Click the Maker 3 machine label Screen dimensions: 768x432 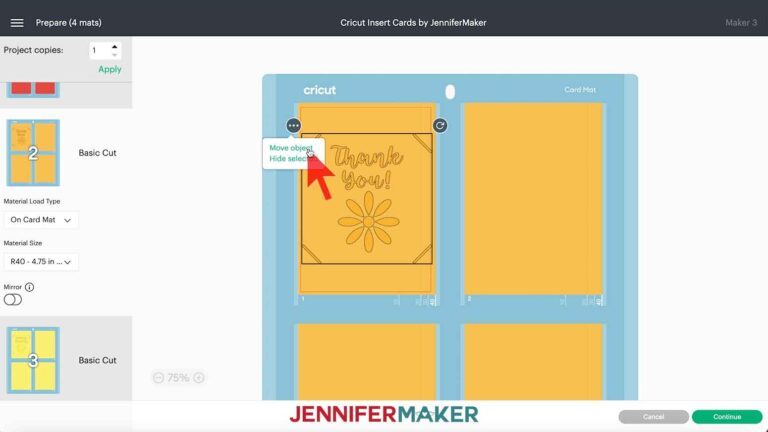741,23
